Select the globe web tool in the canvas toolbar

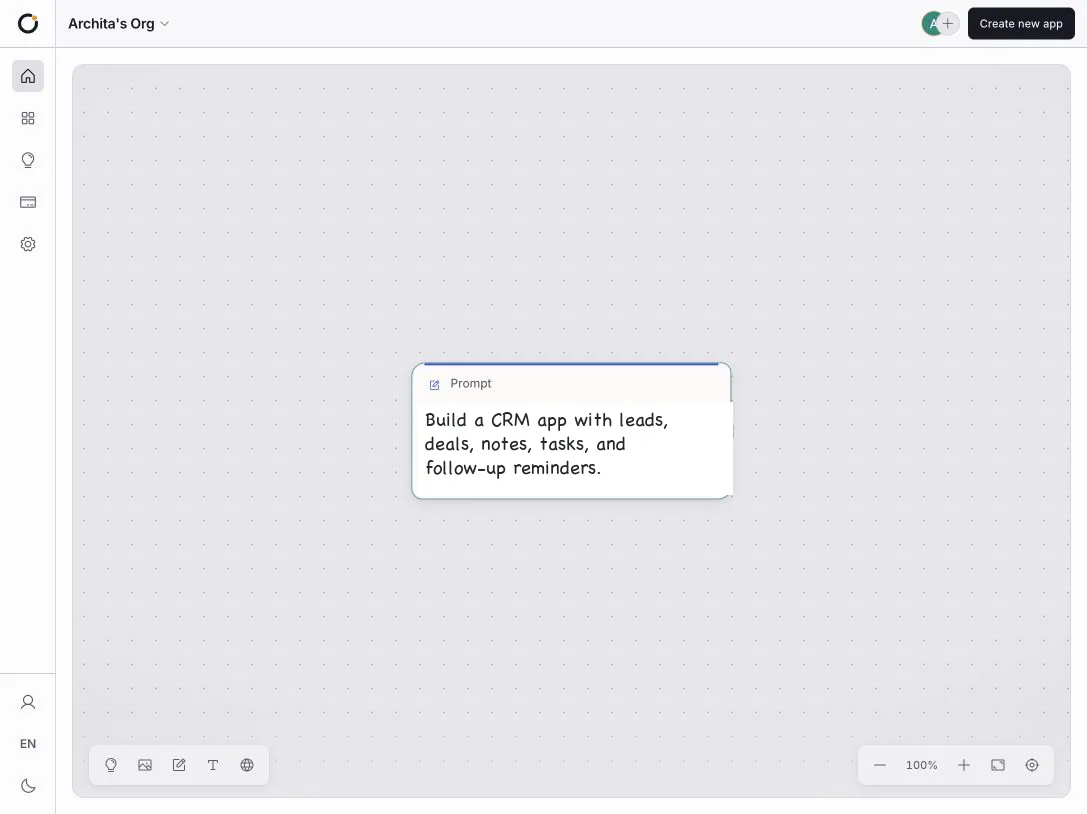pos(247,765)
